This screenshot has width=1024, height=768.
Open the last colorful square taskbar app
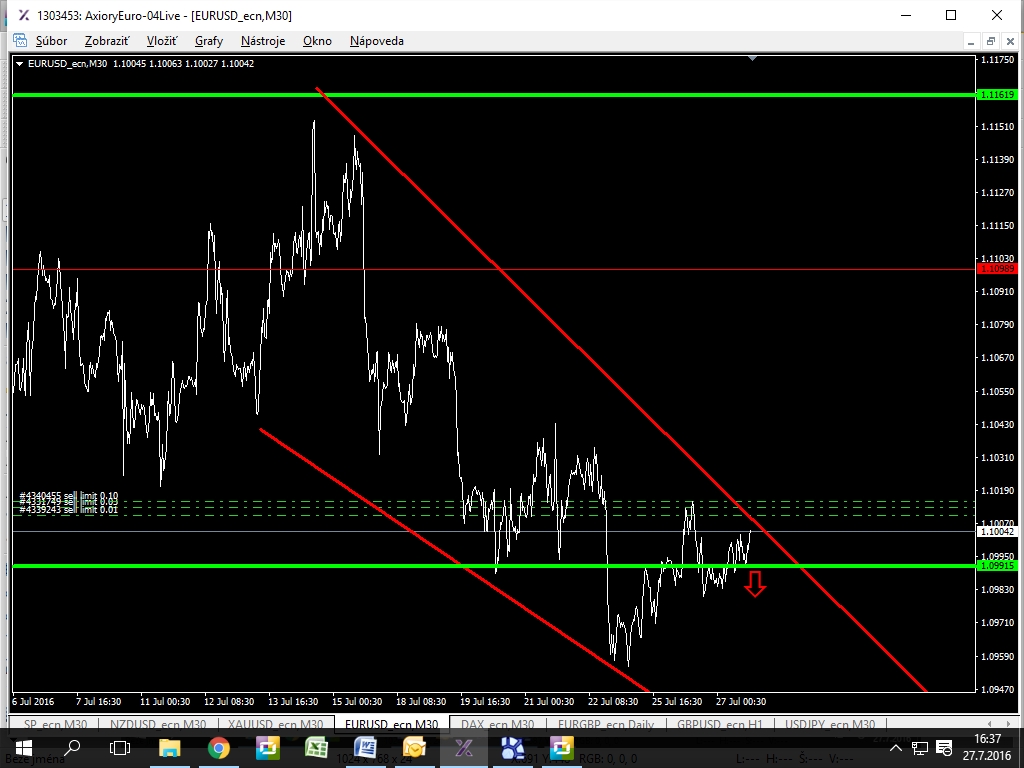click(x=562, y=748)
